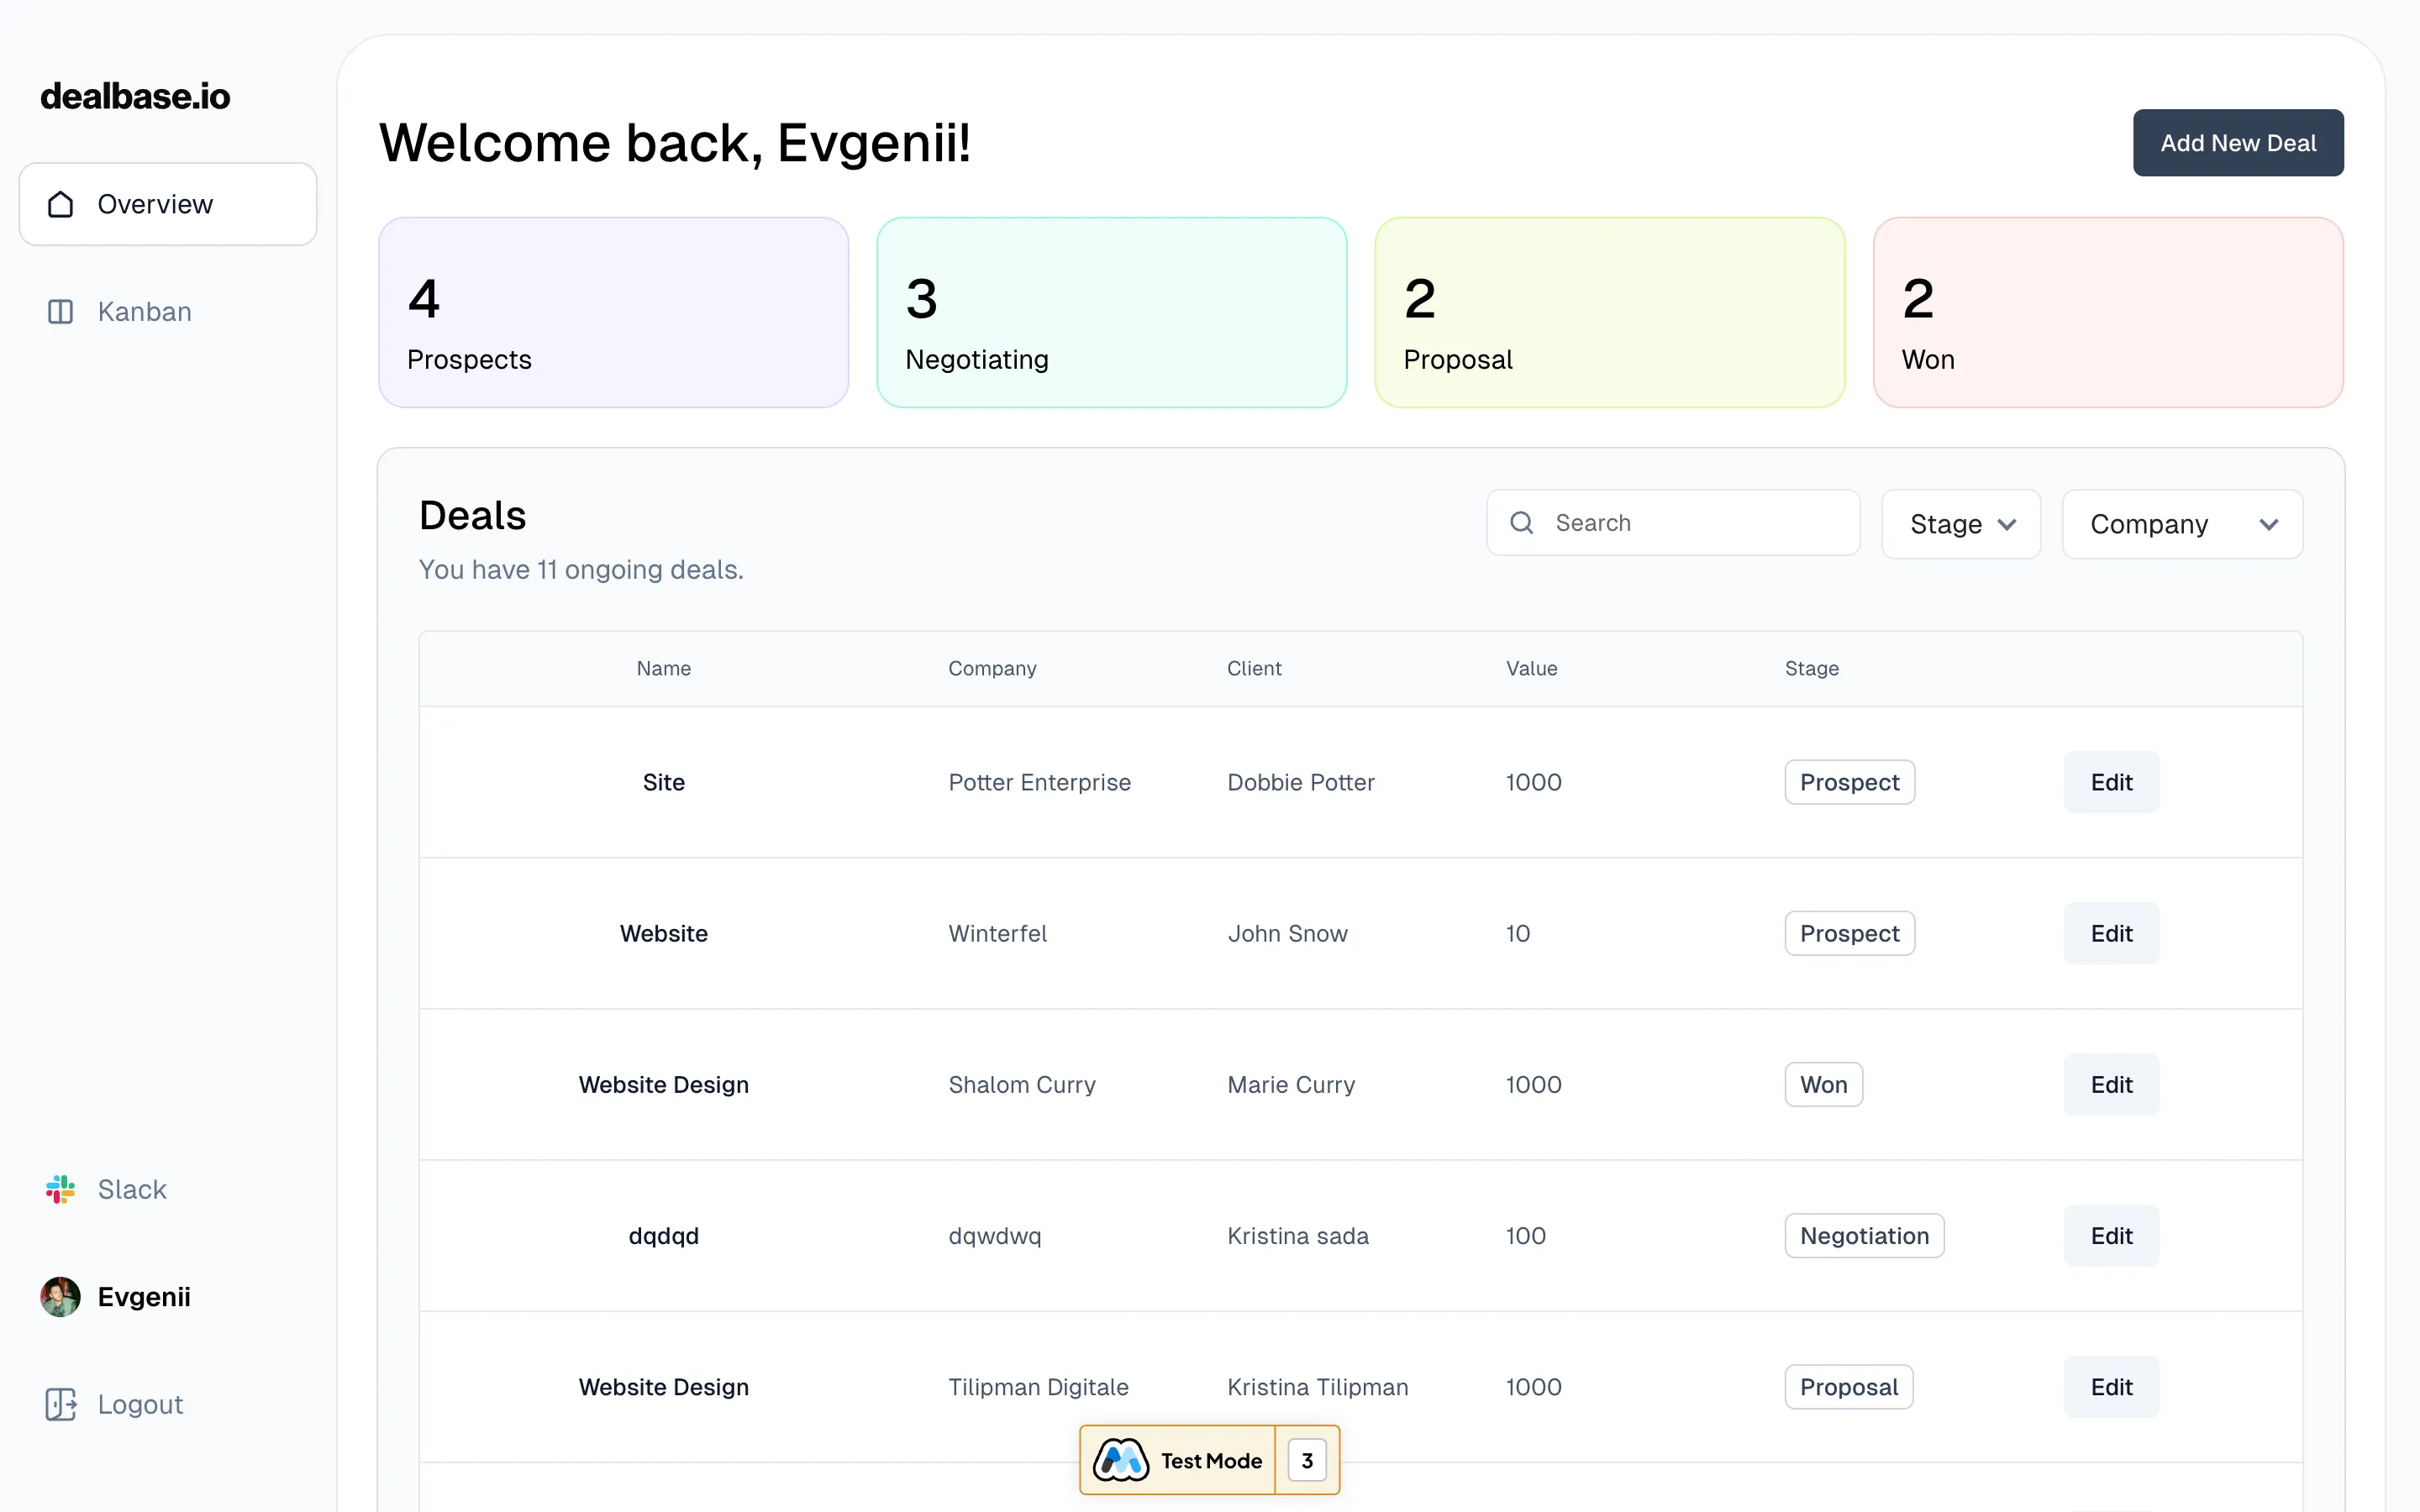Image resolution: width=2420 pixels, height=1512 pixels.
Task: Focus the deals Search field
Action: [1673, 523]
